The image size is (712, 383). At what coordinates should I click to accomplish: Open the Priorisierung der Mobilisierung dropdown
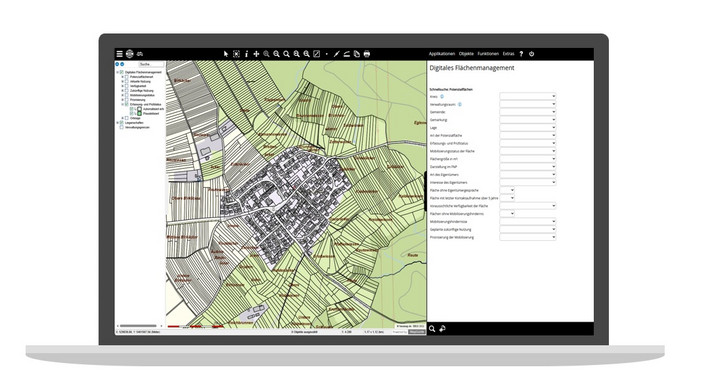click(x=528, y=237)
